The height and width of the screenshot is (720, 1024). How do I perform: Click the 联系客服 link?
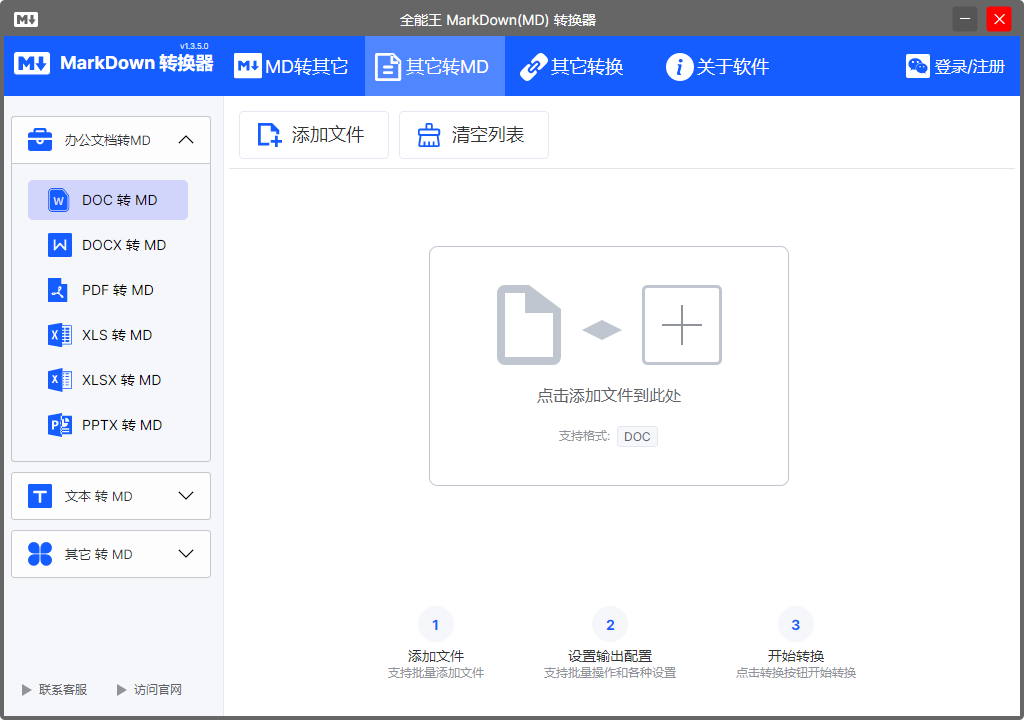pyautogui.click(x=63, y=690)
